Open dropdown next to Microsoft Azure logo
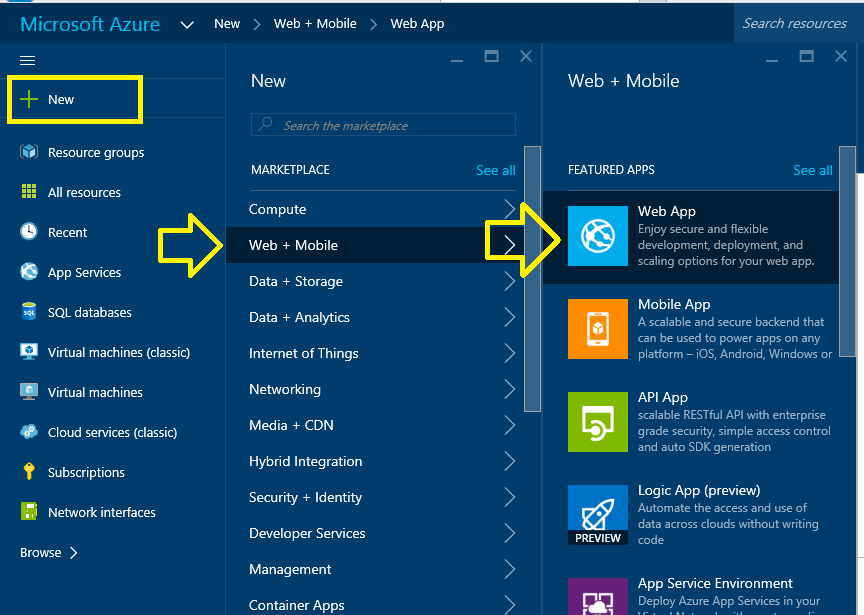 187,25
